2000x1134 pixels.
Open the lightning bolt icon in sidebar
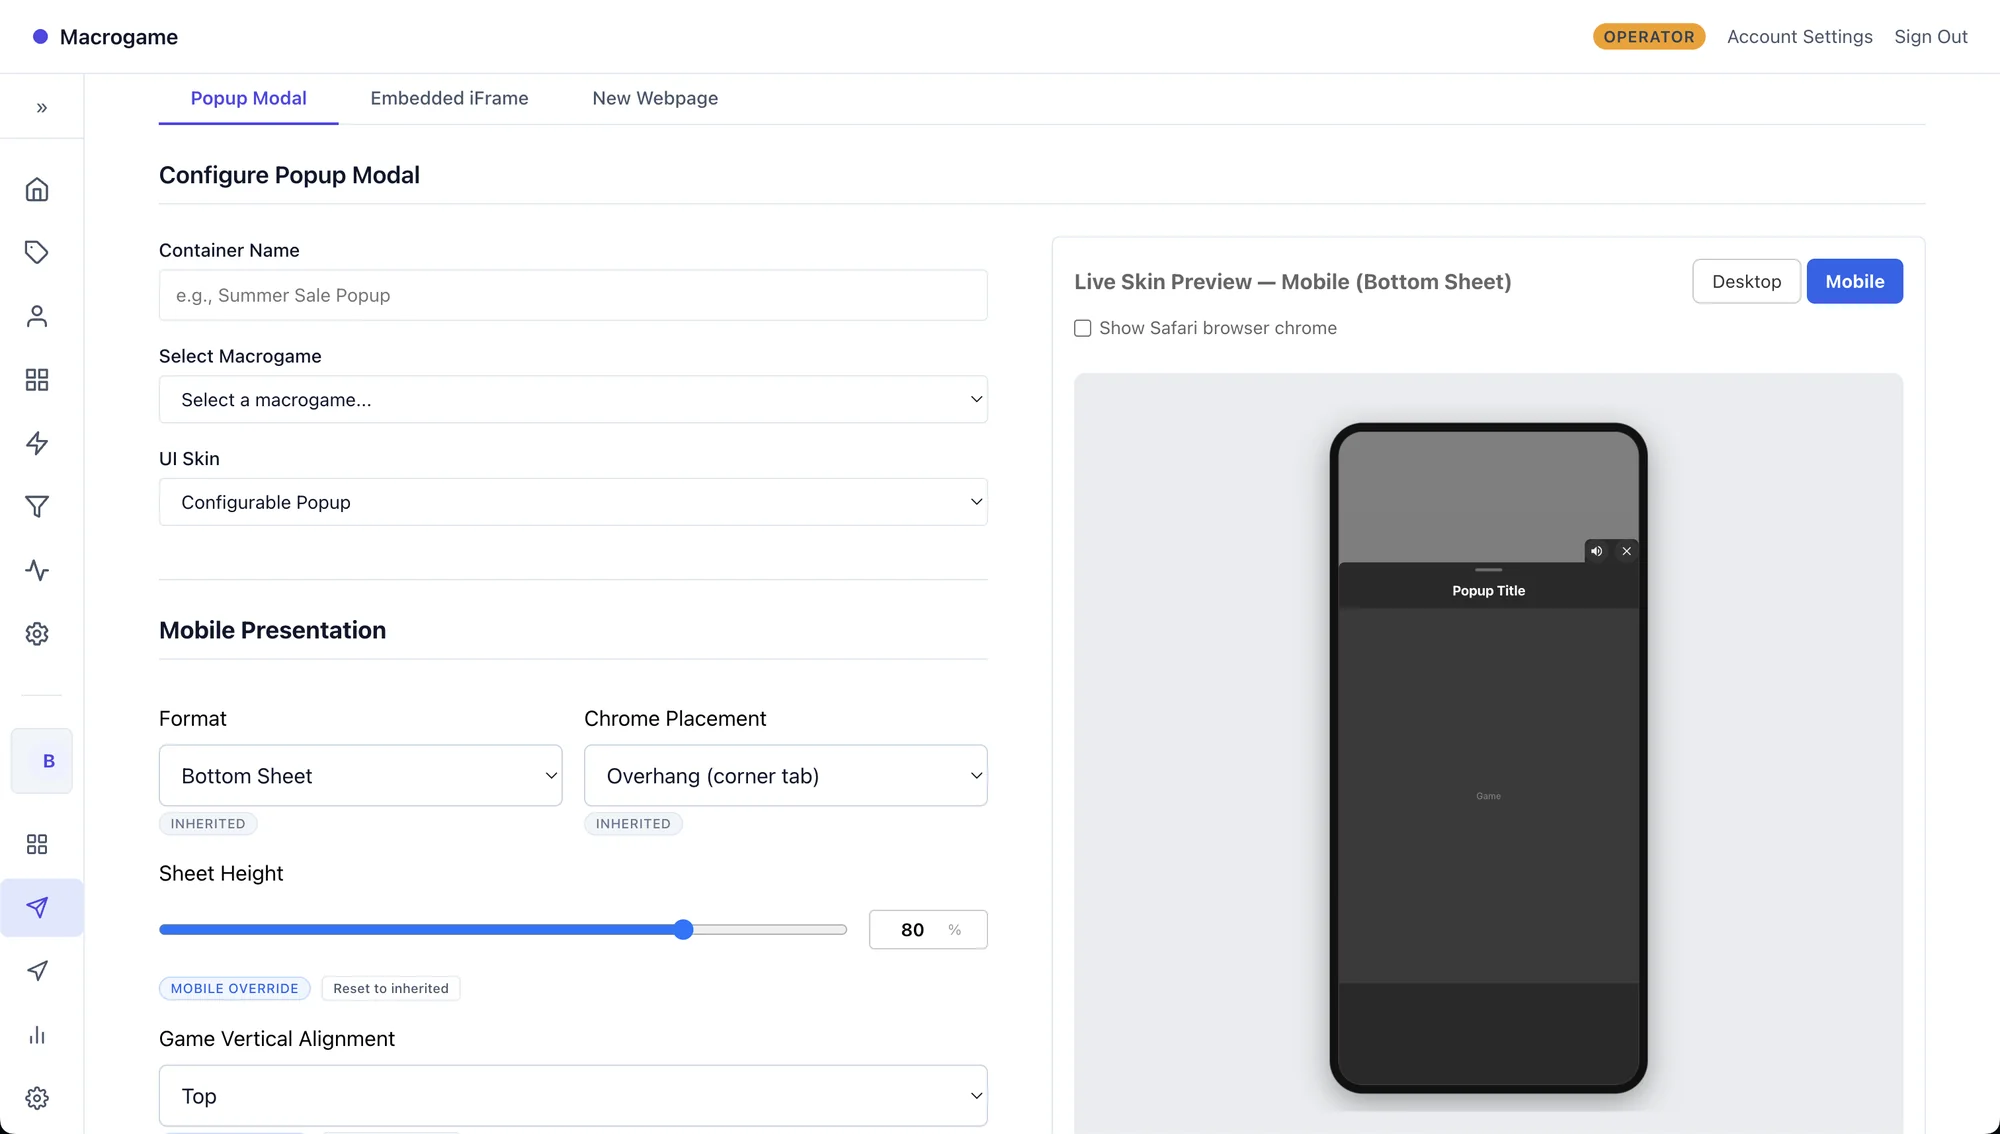coord(37,443)
